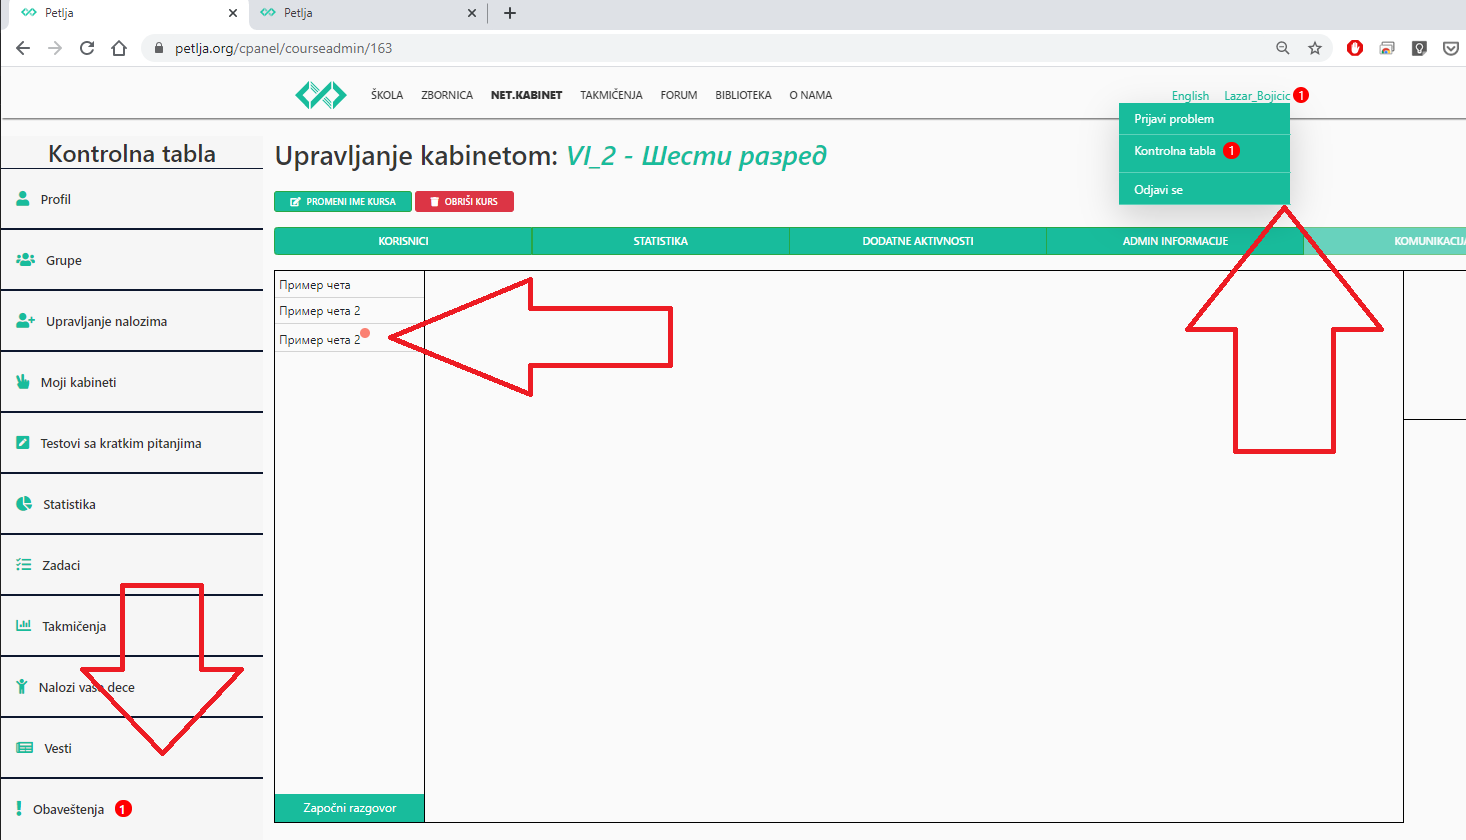Bookmark this page with star icon

1314,48
